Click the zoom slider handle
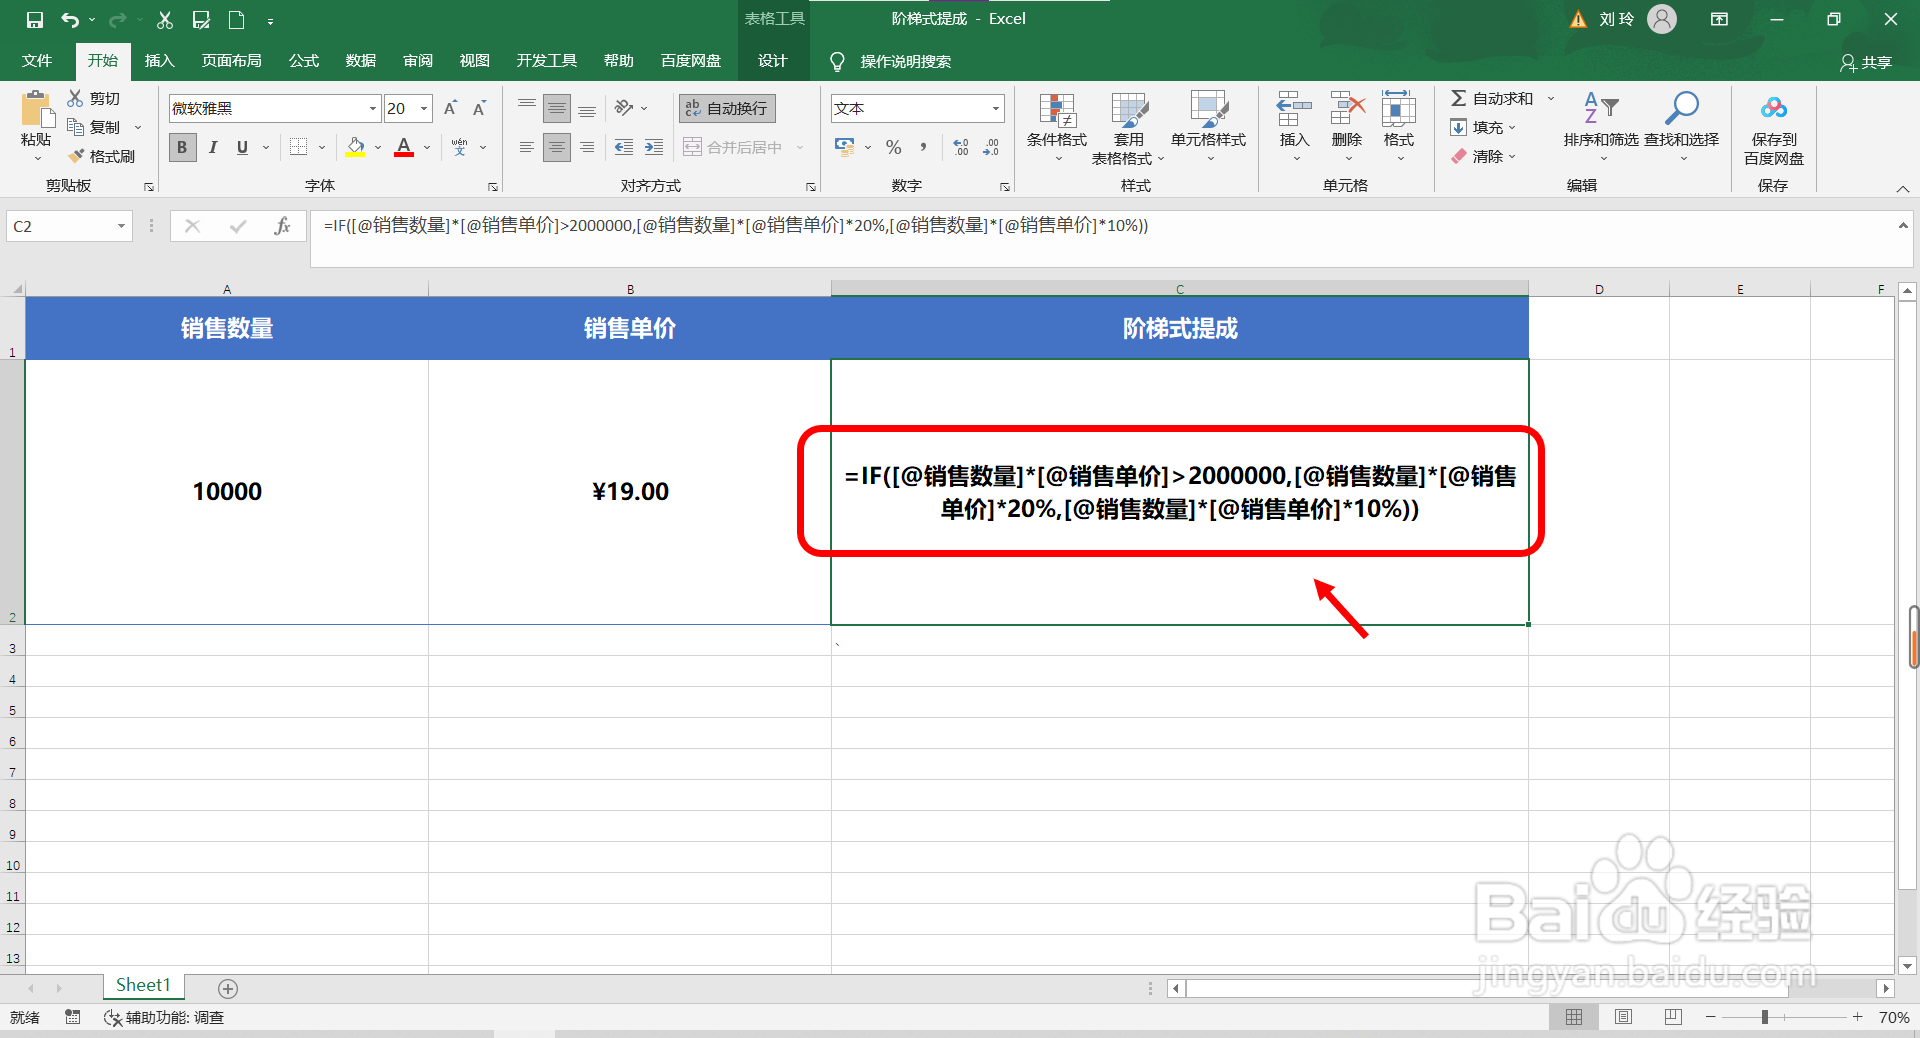 1765,1017
